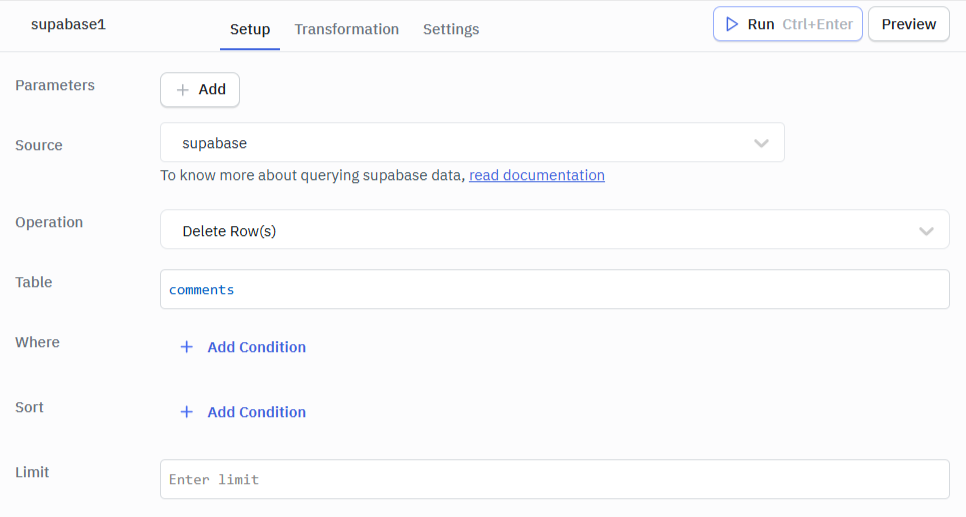Screen dimensions: 966x517
Task: Run the supabase1 query
Action: [787, 24]
